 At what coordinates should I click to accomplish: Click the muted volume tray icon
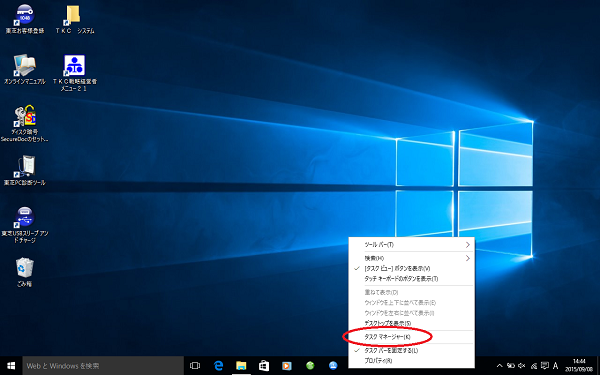pos(522,366)
